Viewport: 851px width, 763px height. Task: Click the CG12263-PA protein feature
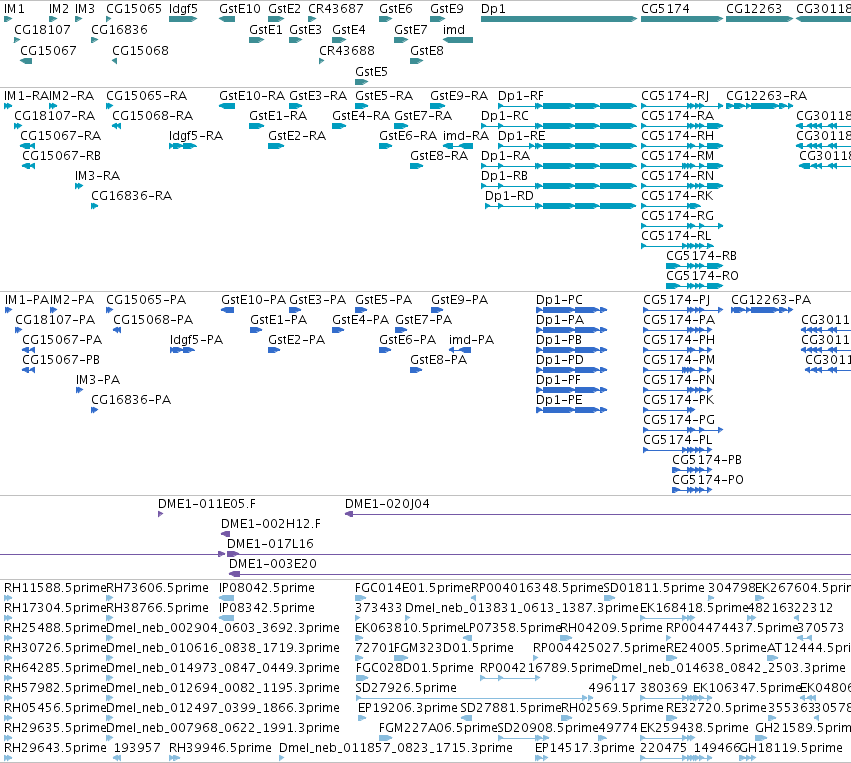(x=762, y=310)
